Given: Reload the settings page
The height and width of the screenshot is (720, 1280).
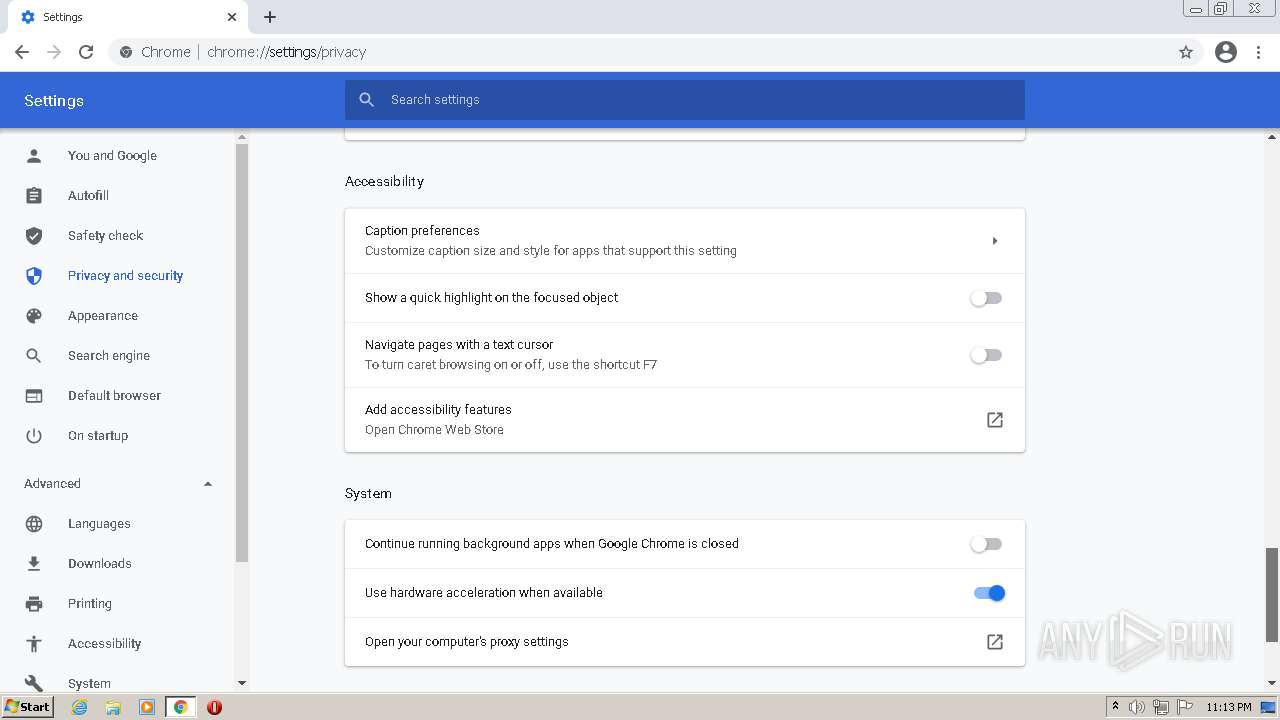Looking at the screenshot, I should pos(86,52).
